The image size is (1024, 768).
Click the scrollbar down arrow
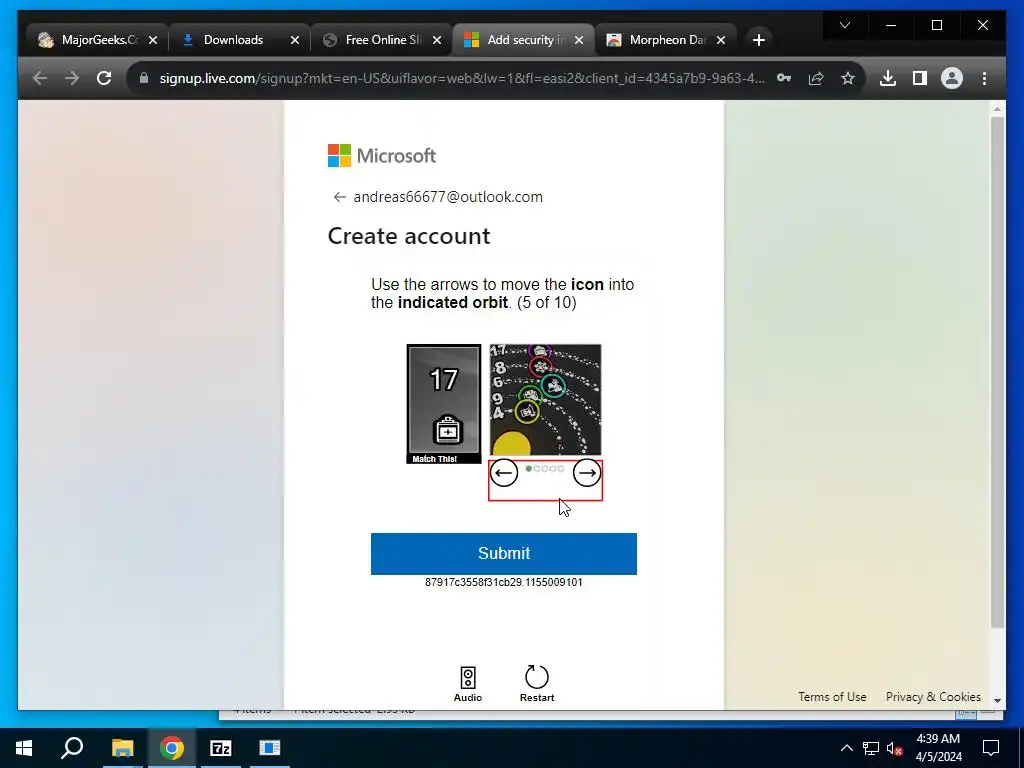[x=997, y=701]
